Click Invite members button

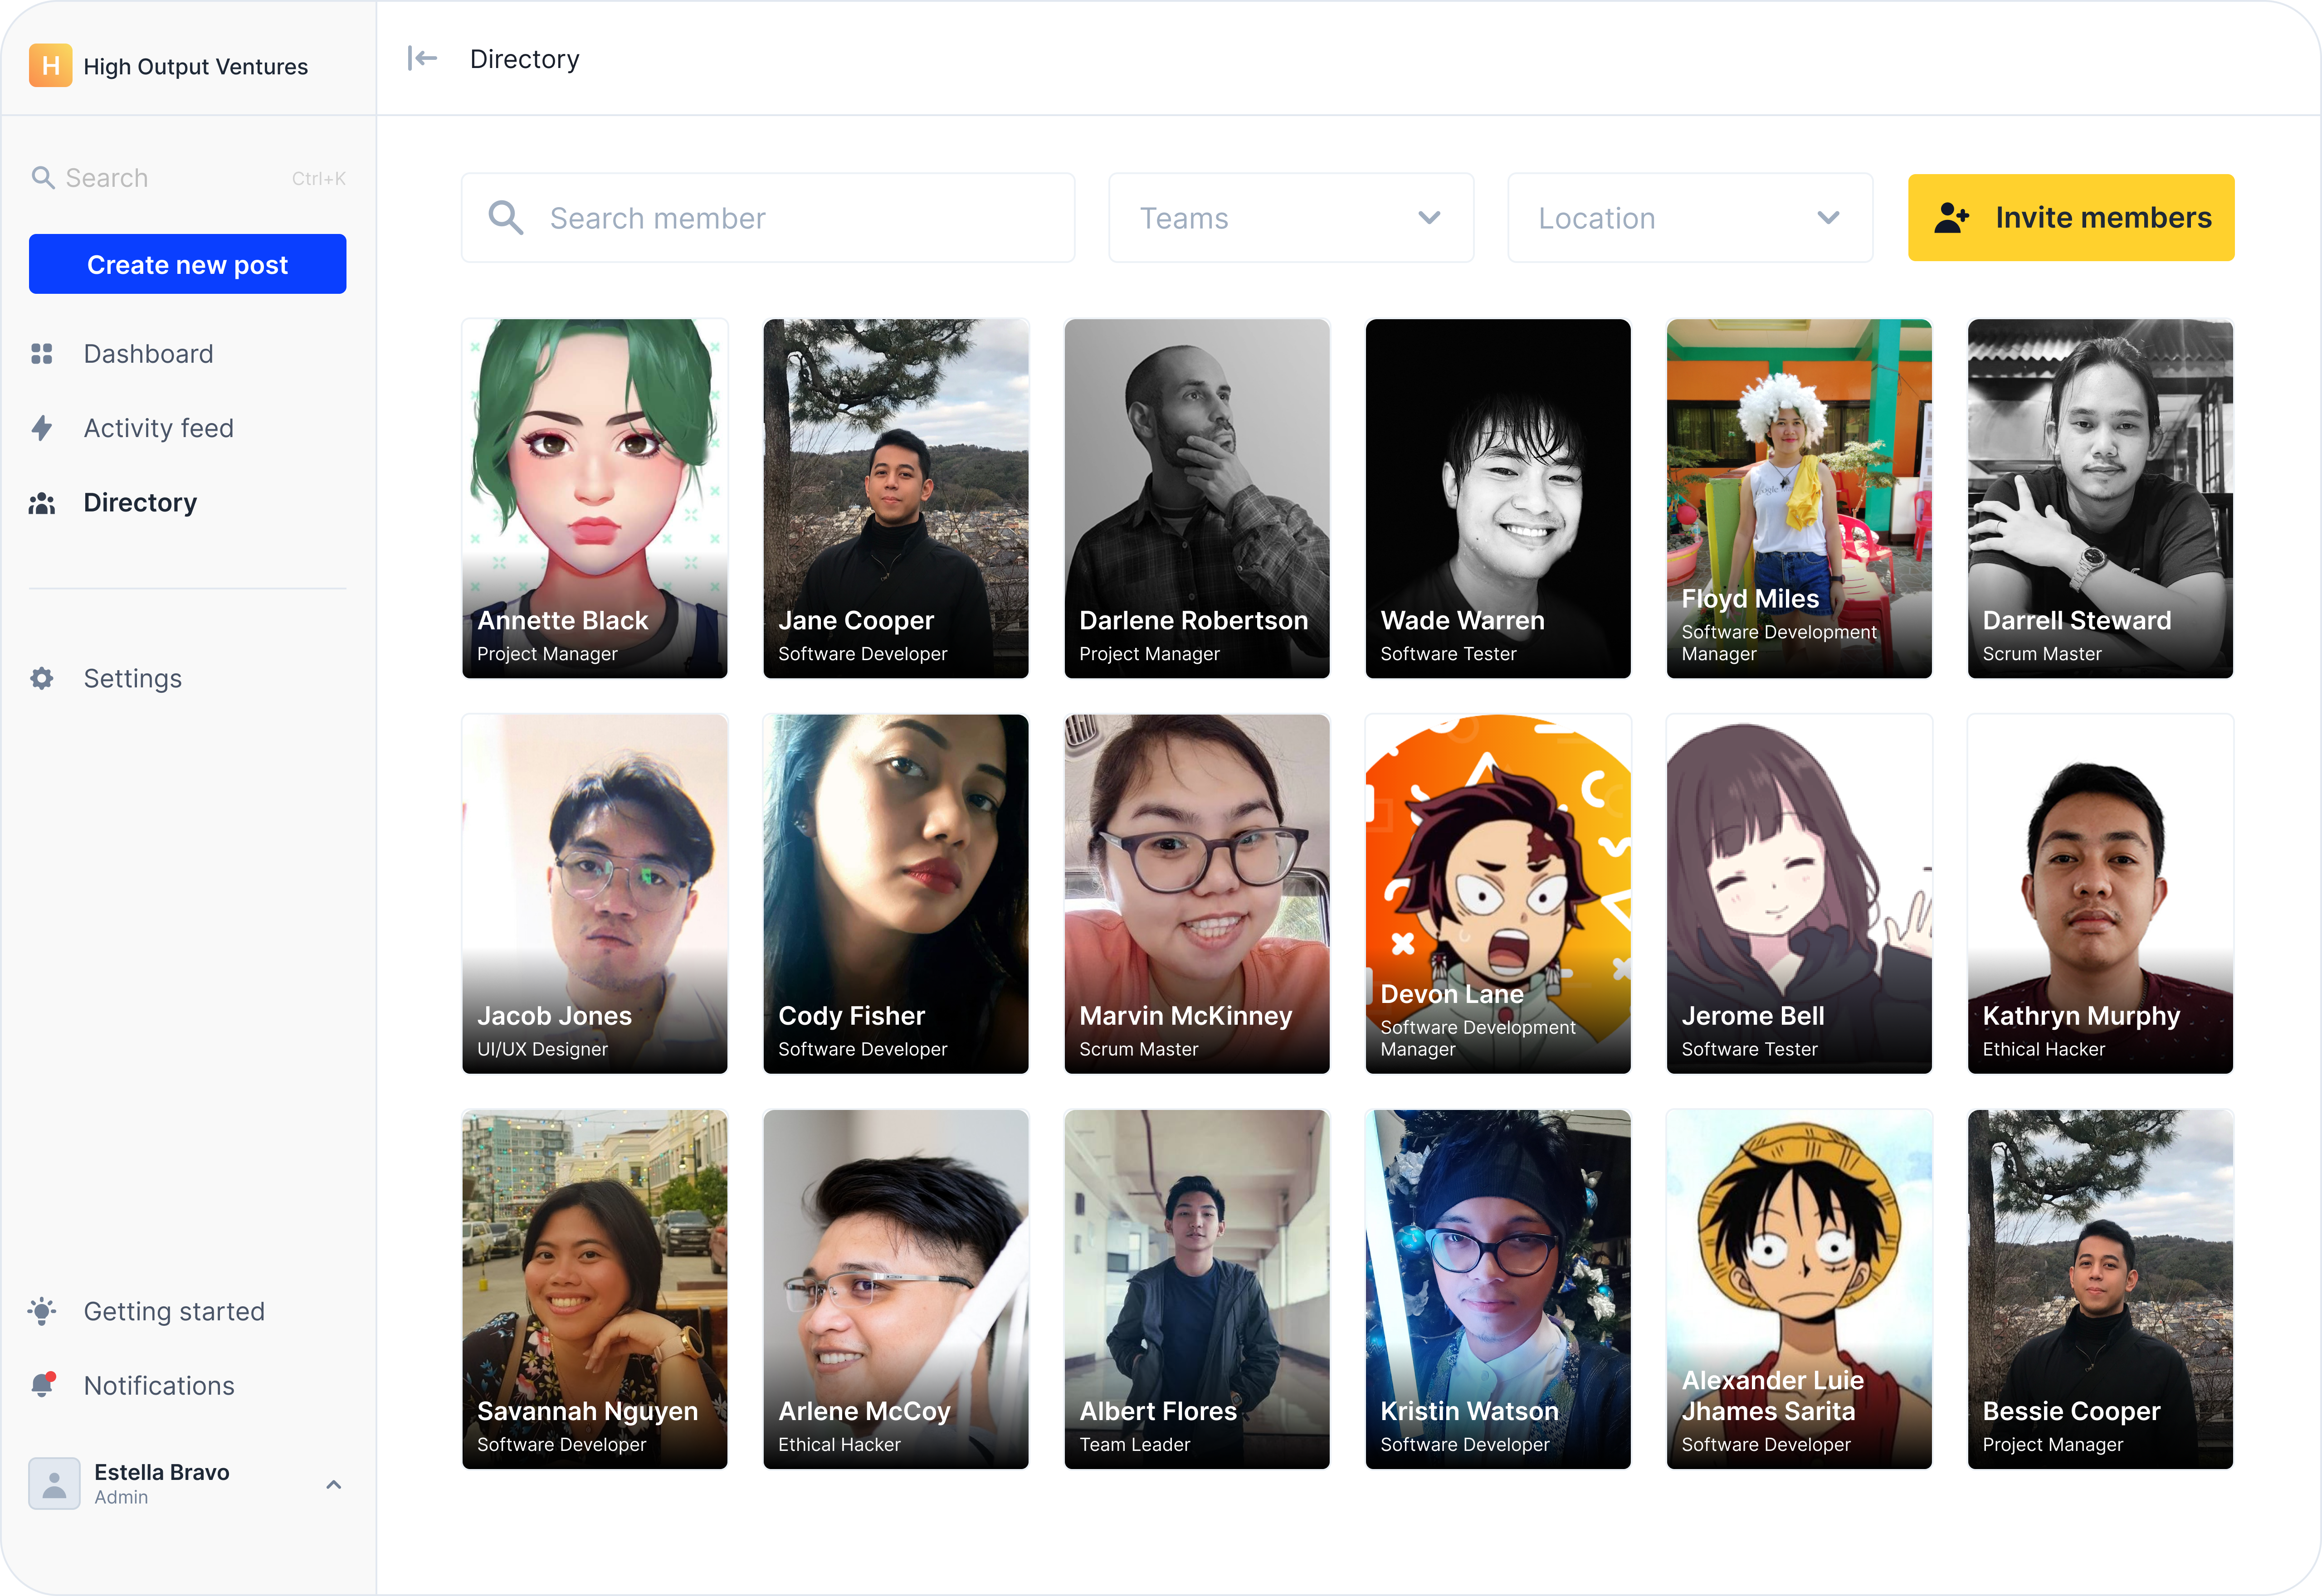pyautogui.click(x=2071, y=218)
